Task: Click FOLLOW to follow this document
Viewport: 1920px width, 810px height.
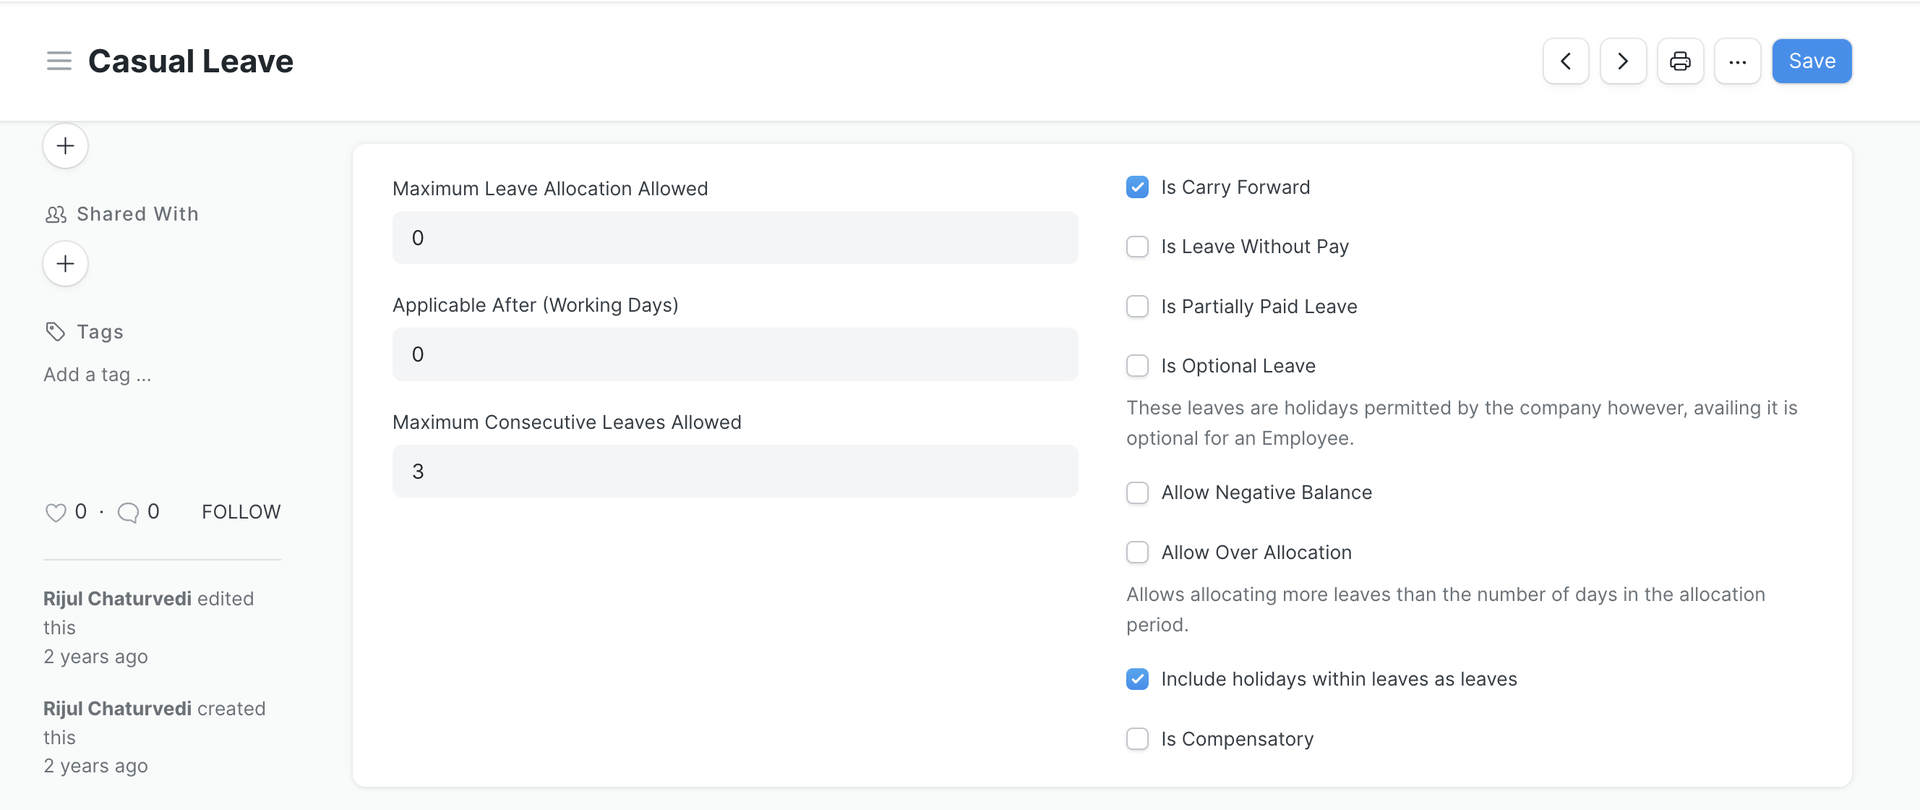Action: coord(241,512)
